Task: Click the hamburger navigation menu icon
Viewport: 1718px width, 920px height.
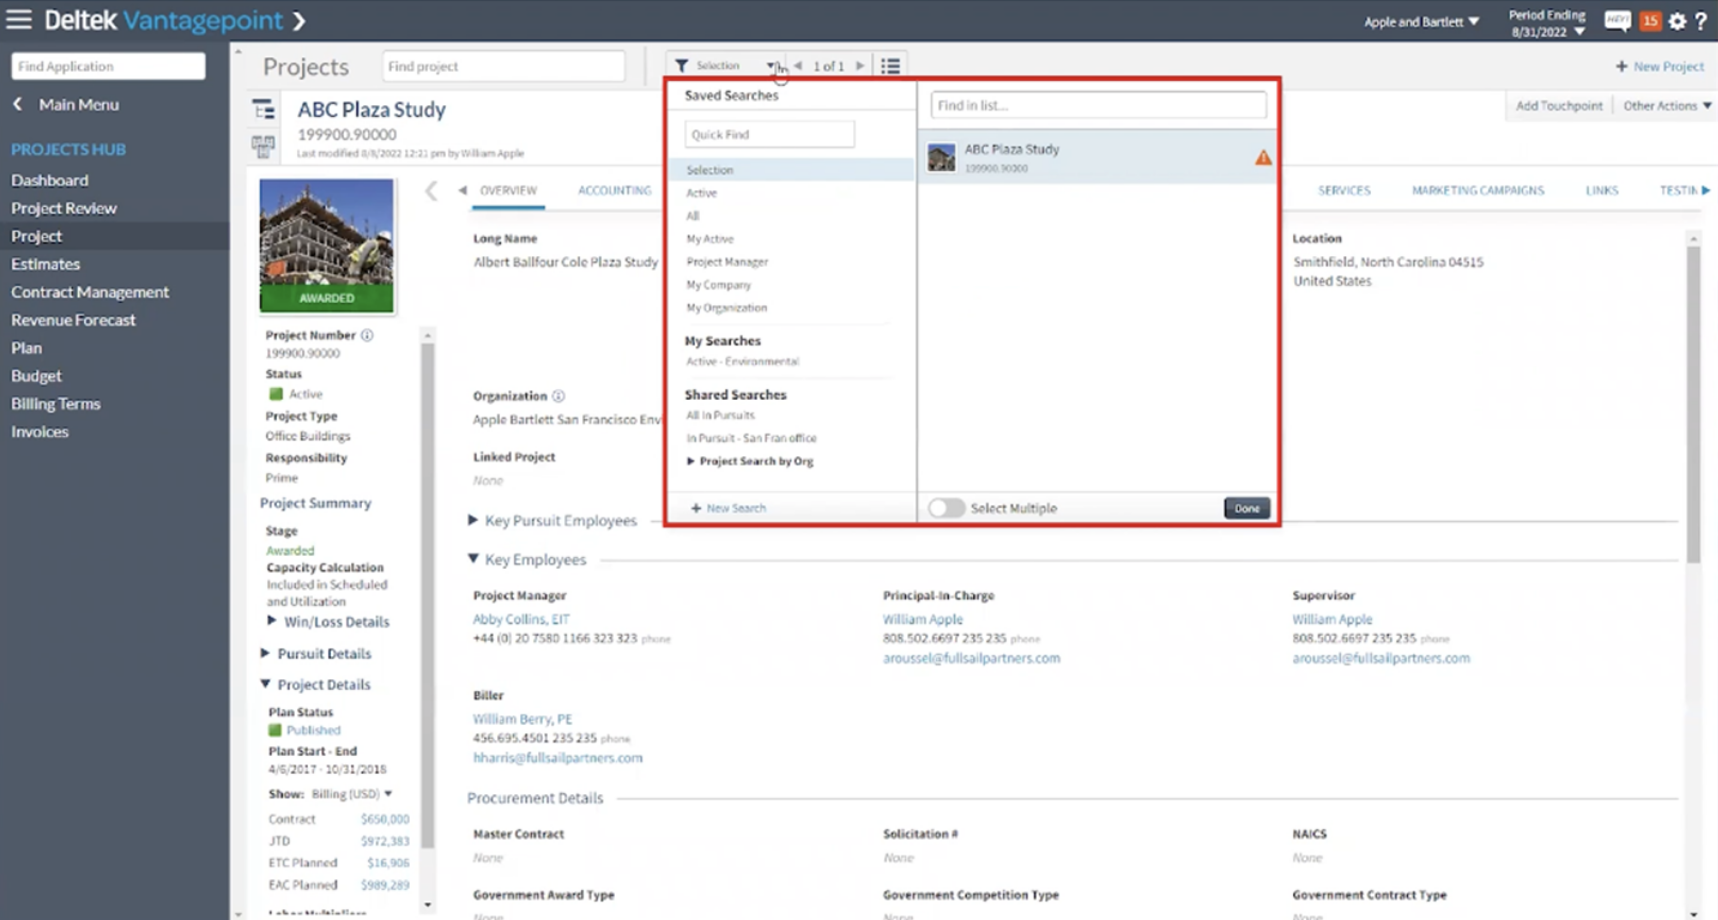Action: pos(18,19)
